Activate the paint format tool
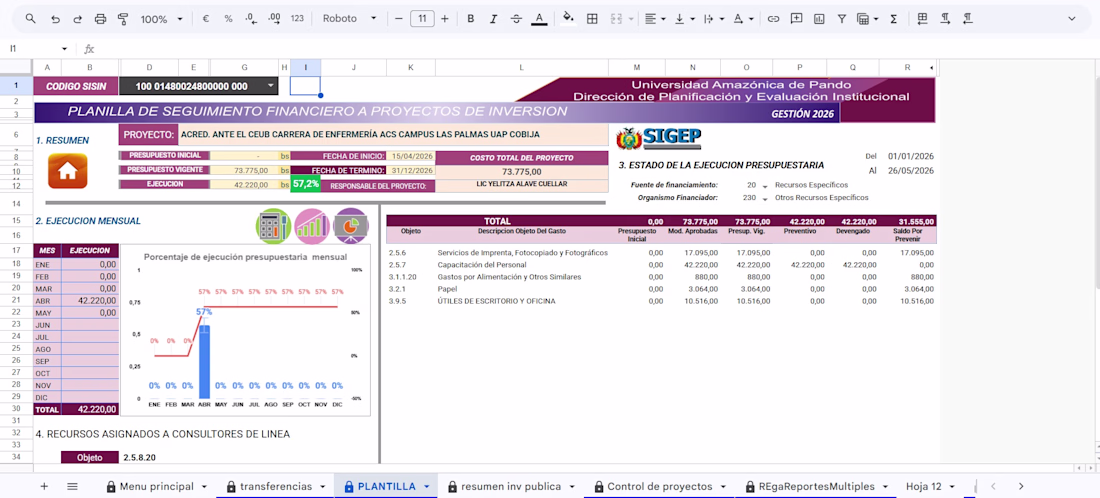 [x=123, y=19]
